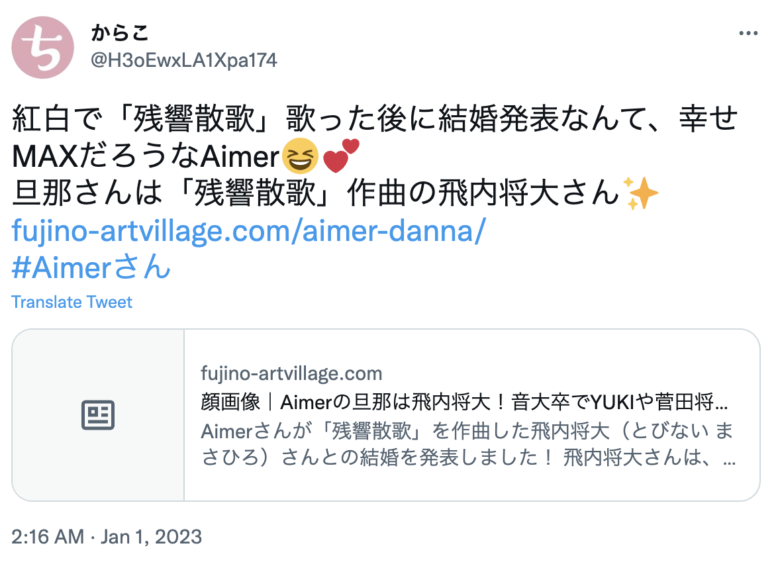Click Translate Tweet
The width and height of the screenshot is (780, 568).
[x=72, y=302]
